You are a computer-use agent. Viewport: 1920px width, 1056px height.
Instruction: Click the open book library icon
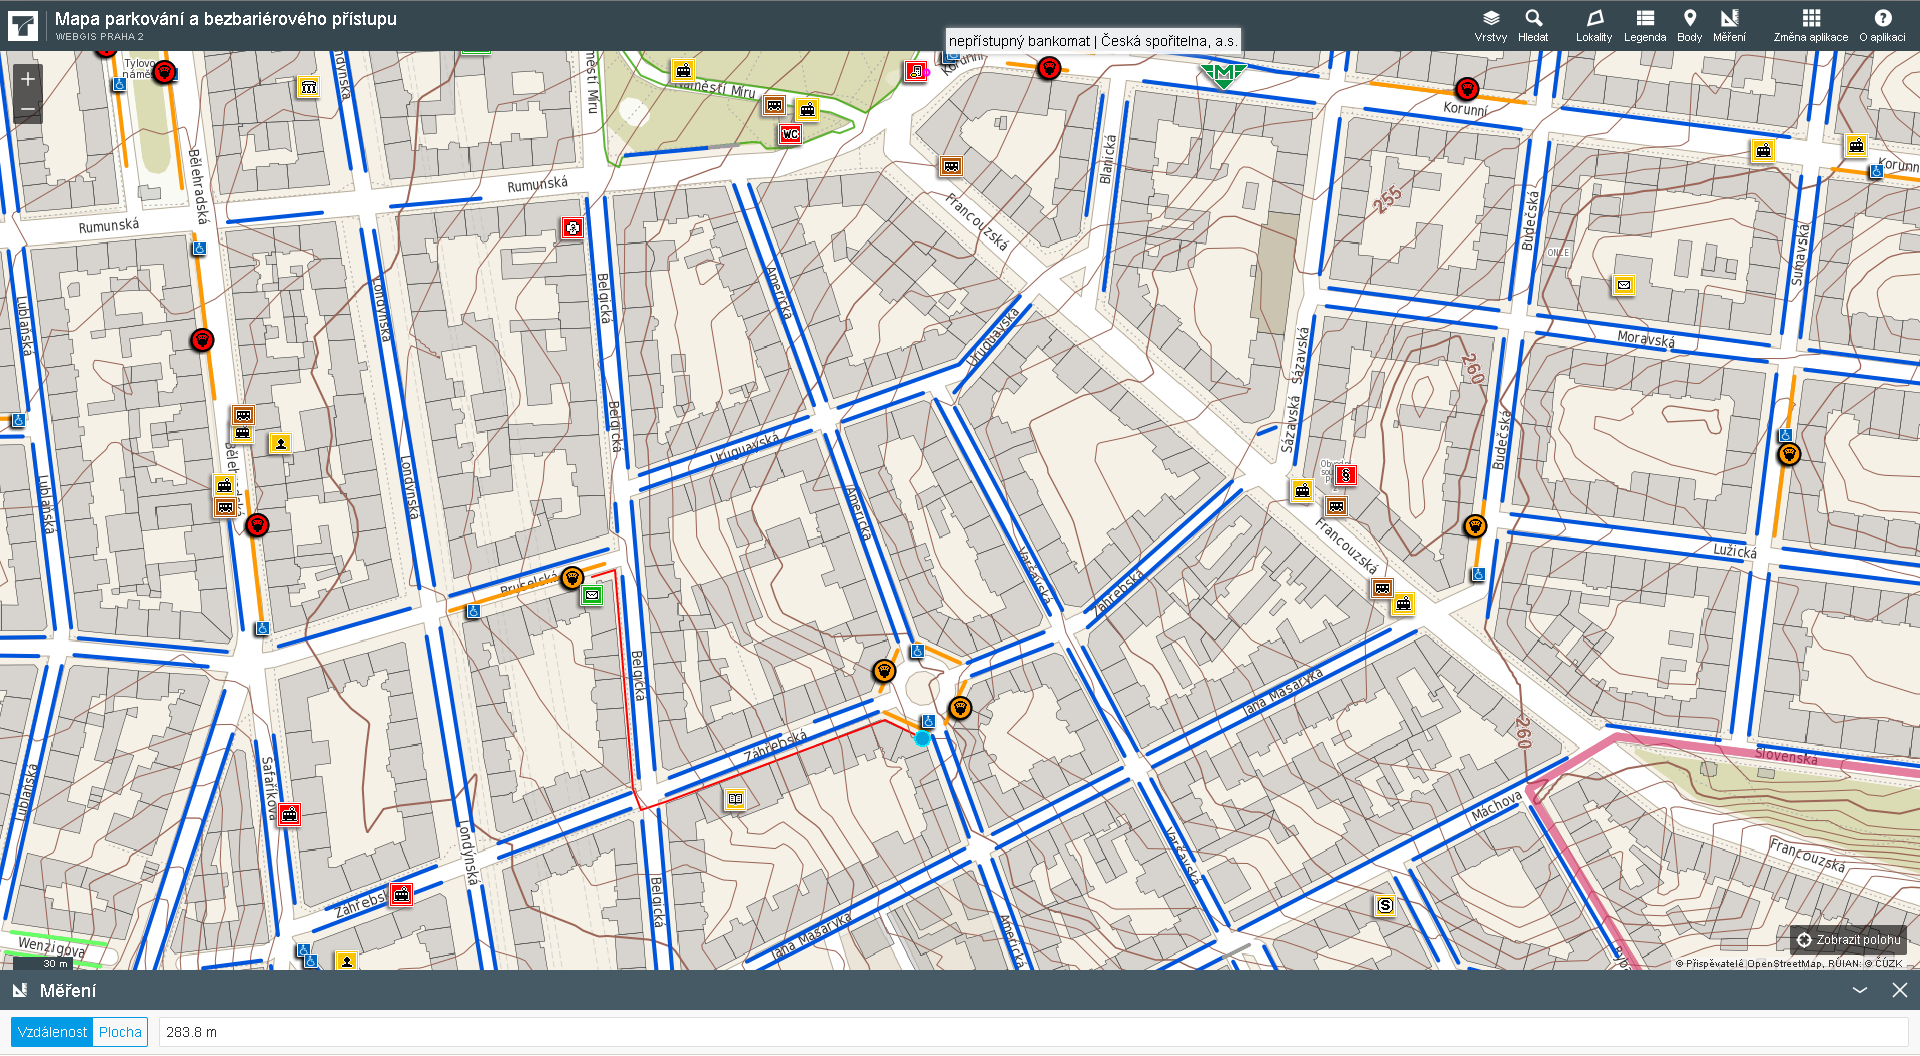point(736,799)
